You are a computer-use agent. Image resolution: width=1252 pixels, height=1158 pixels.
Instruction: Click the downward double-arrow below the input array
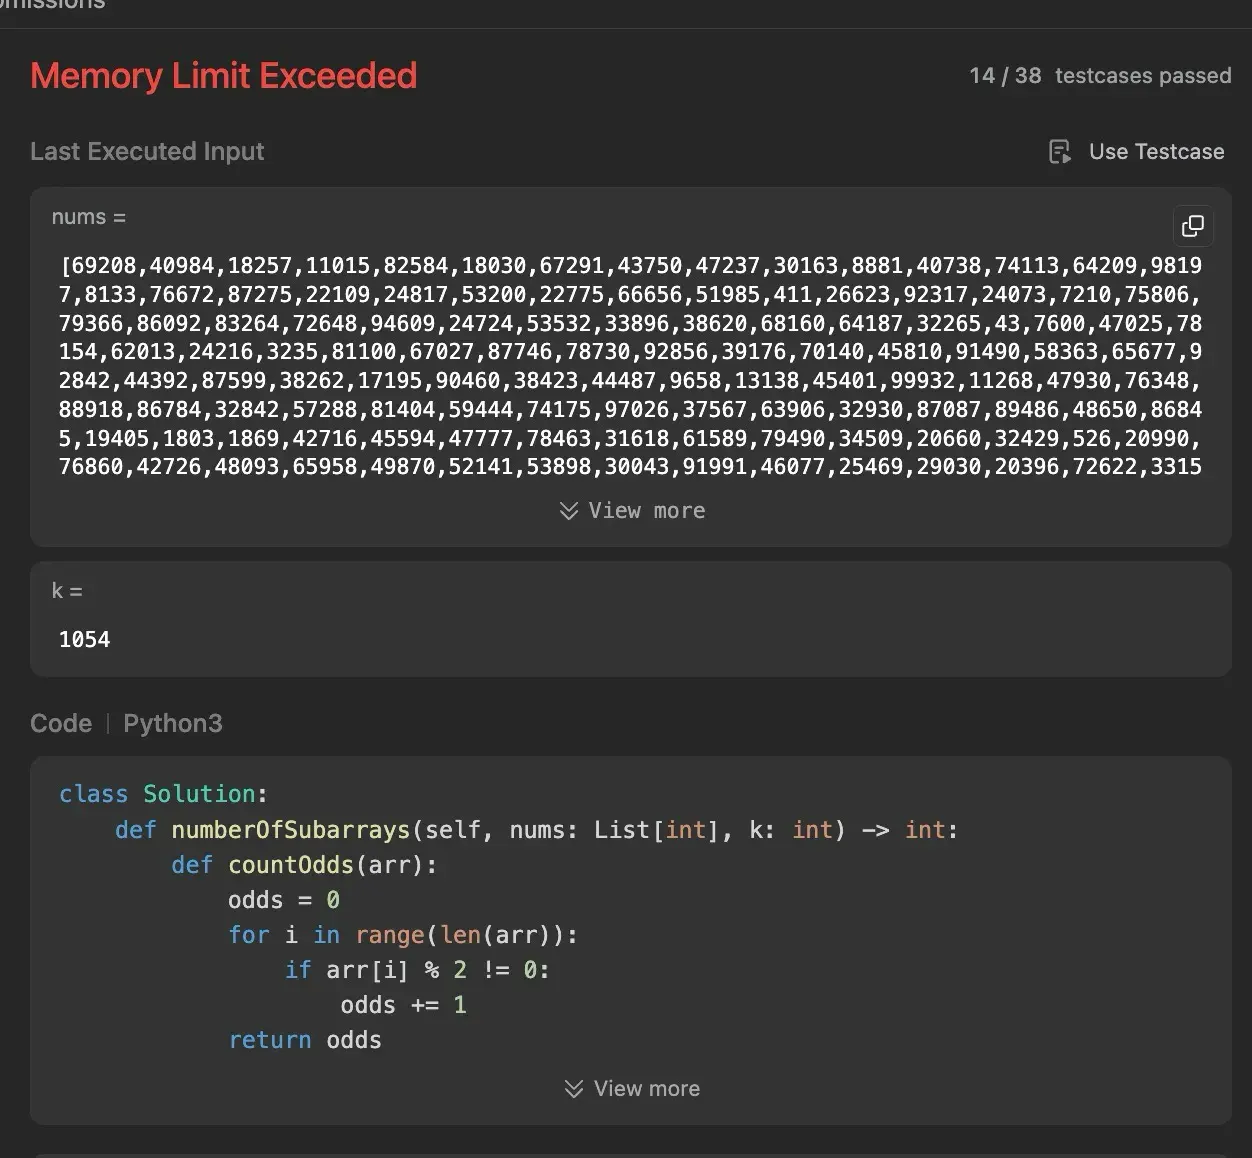tap(568, 510)
